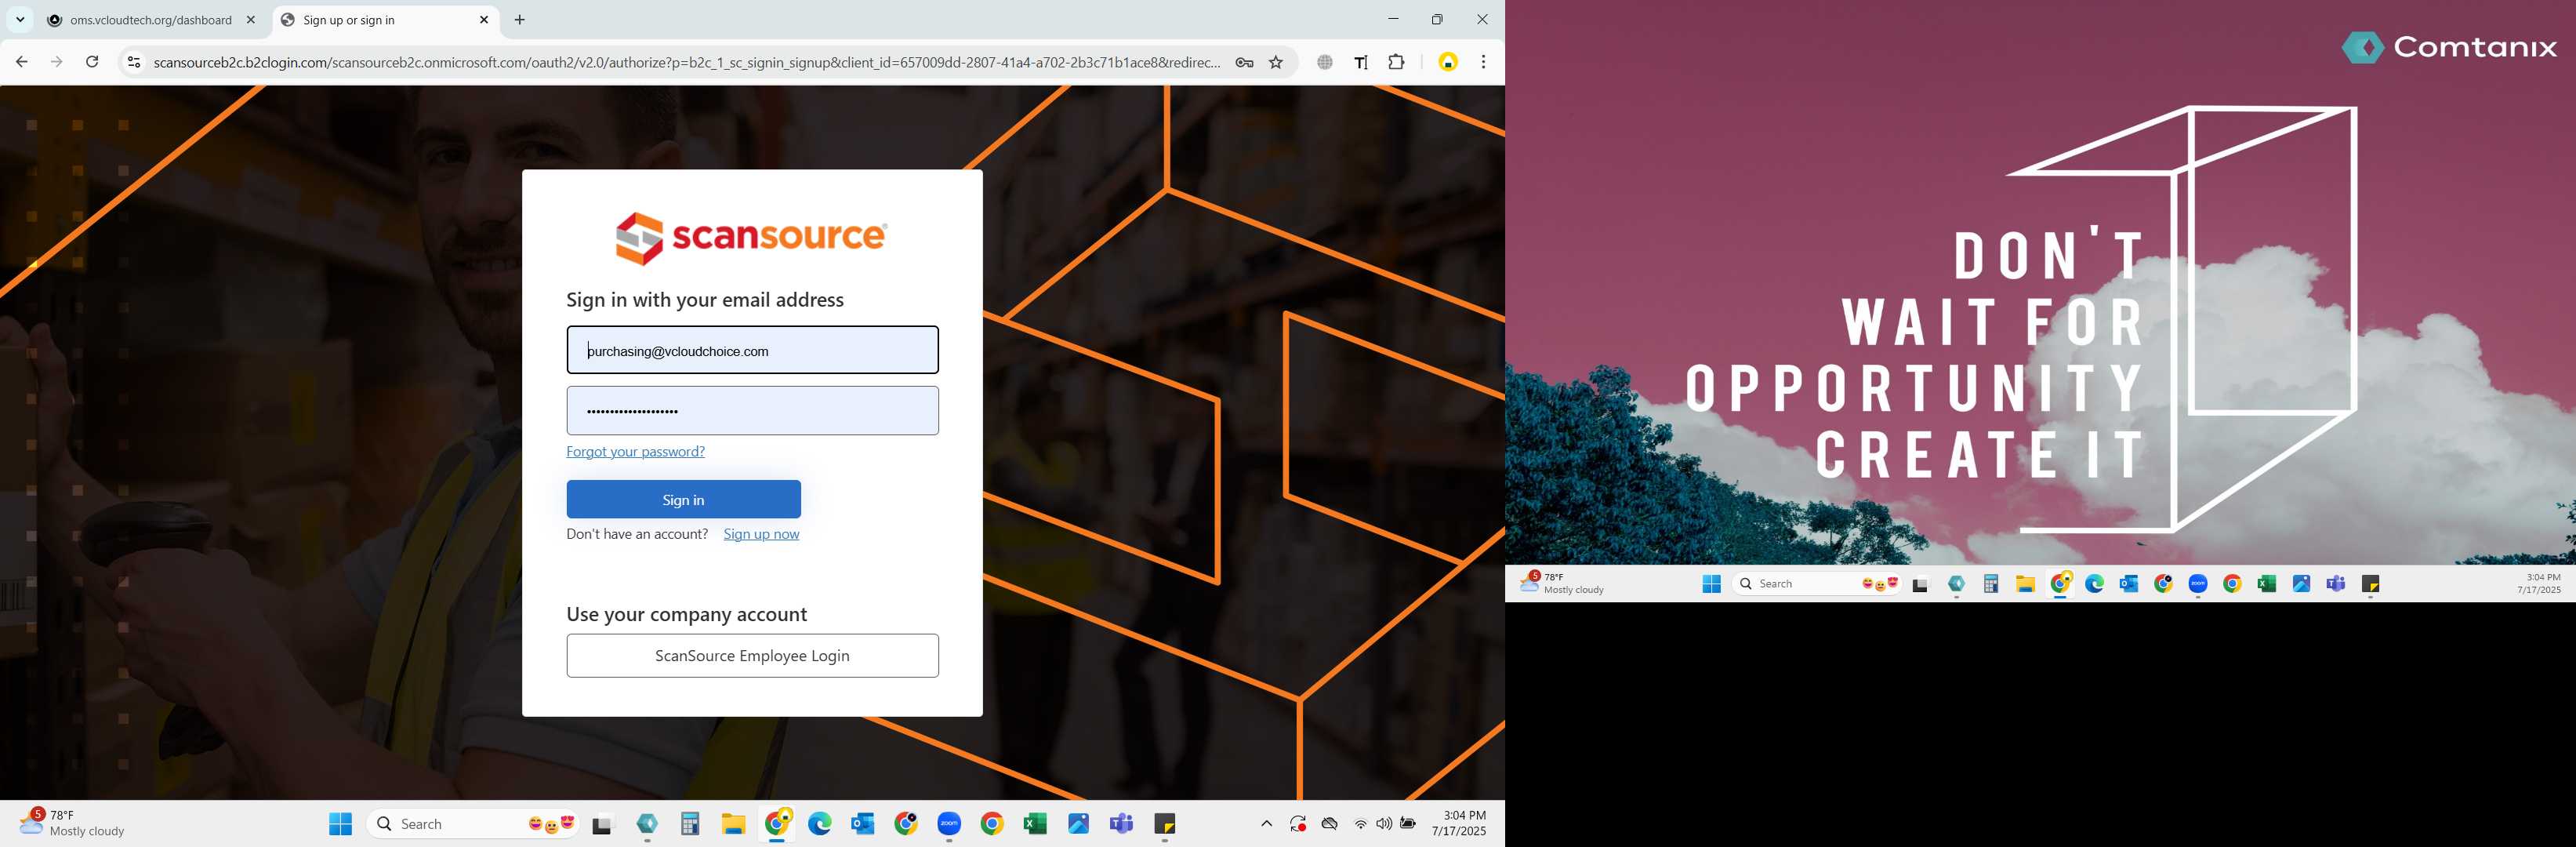The height and width of the screenshot is (847, 2576).
Task: Click the clock on the second monitor taskbar
Action: 2540,583
